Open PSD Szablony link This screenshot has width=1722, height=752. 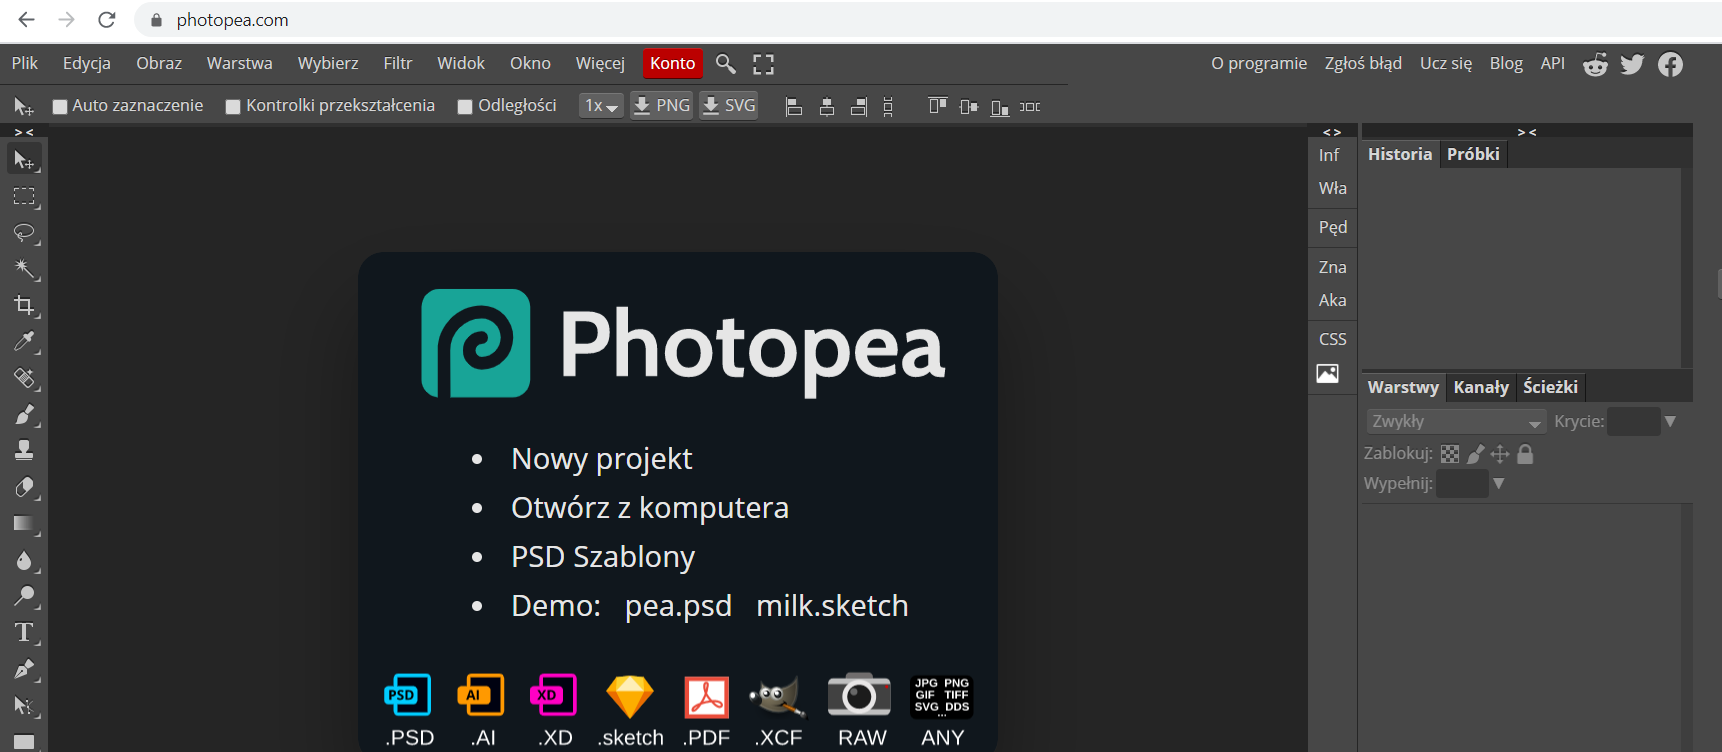603,557
